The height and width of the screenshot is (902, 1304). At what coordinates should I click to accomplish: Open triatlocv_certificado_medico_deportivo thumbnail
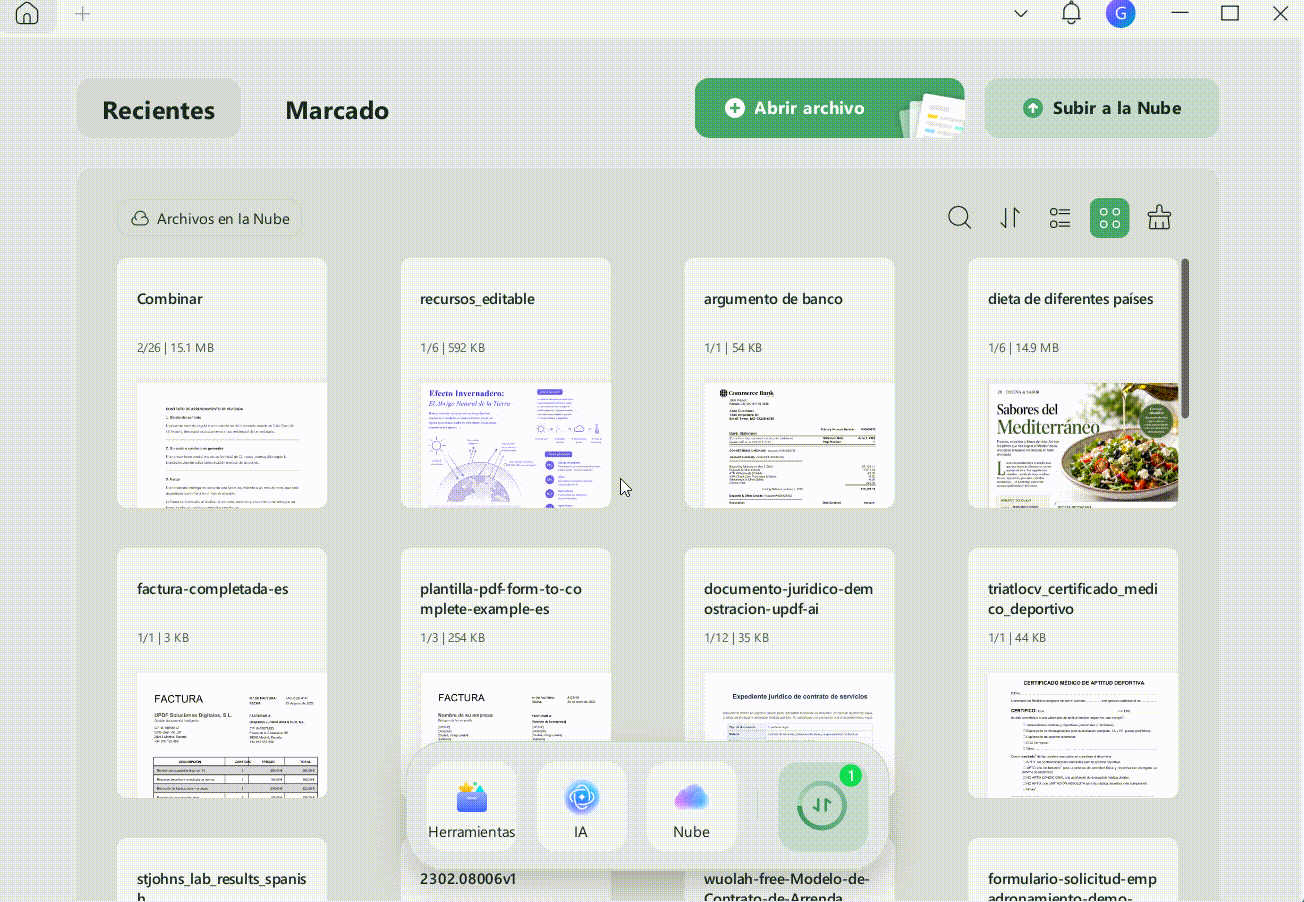pyautogui.click(x=1083, y=735)
